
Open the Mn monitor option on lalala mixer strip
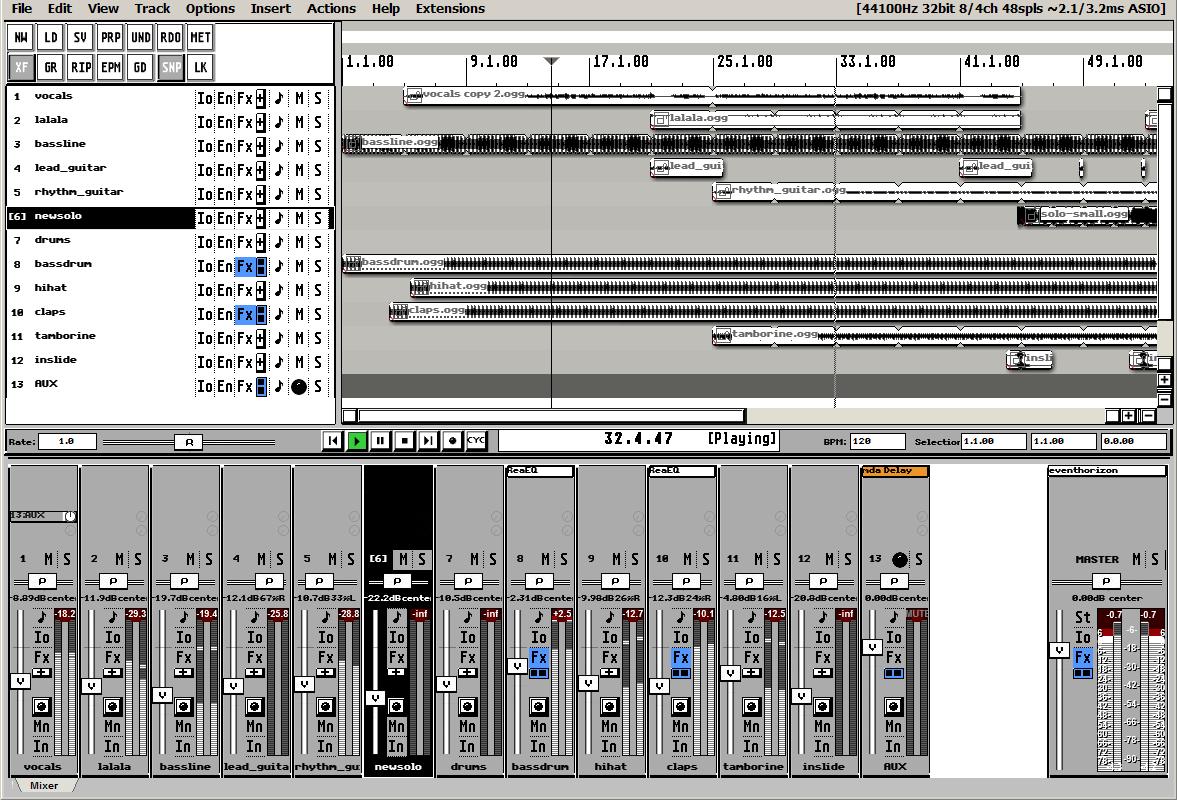click(x=112, y=727)
